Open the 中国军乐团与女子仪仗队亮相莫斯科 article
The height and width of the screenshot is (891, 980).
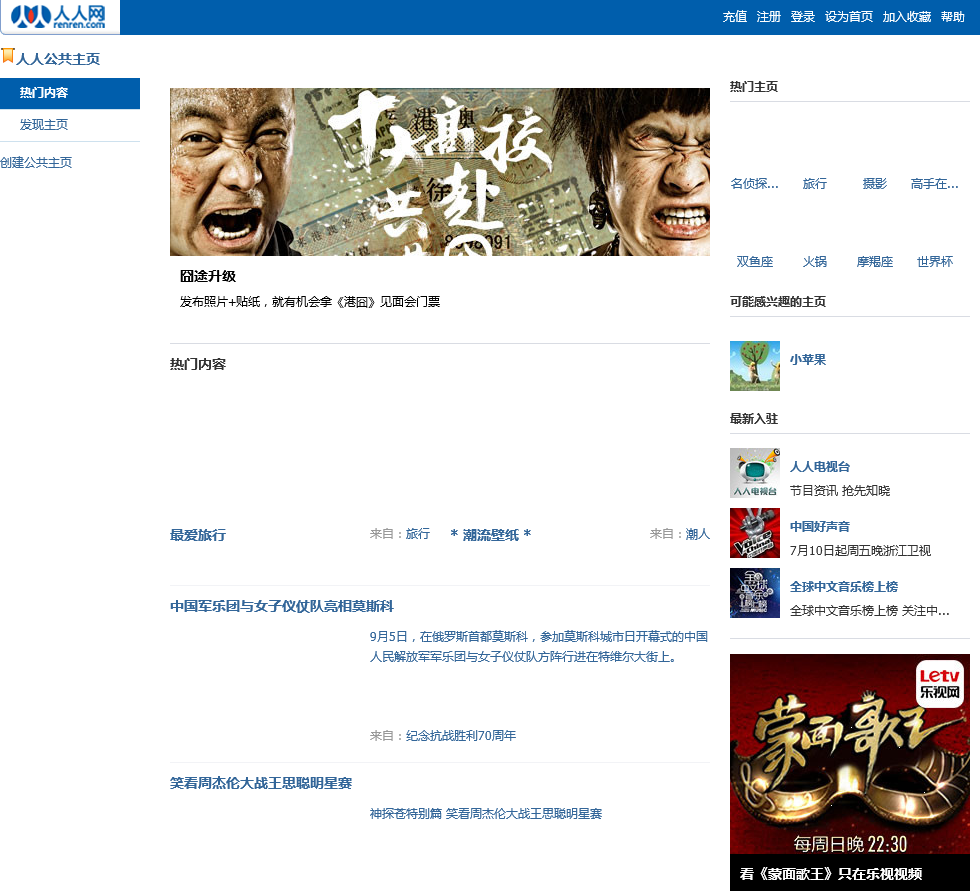[281, 606]
